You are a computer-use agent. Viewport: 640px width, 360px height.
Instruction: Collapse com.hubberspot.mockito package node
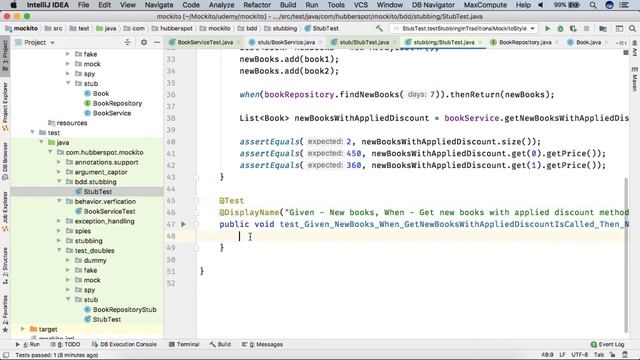[50, 152]
